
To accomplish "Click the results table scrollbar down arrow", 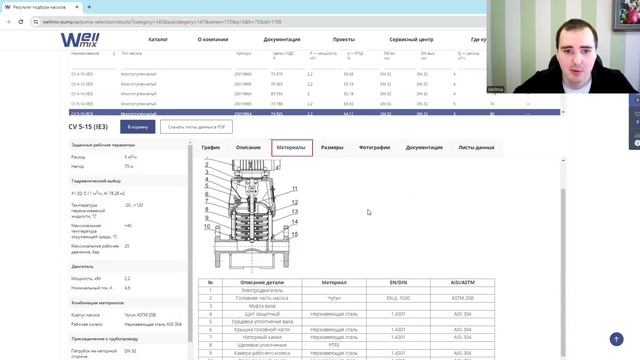I will (x=563, y=112).
